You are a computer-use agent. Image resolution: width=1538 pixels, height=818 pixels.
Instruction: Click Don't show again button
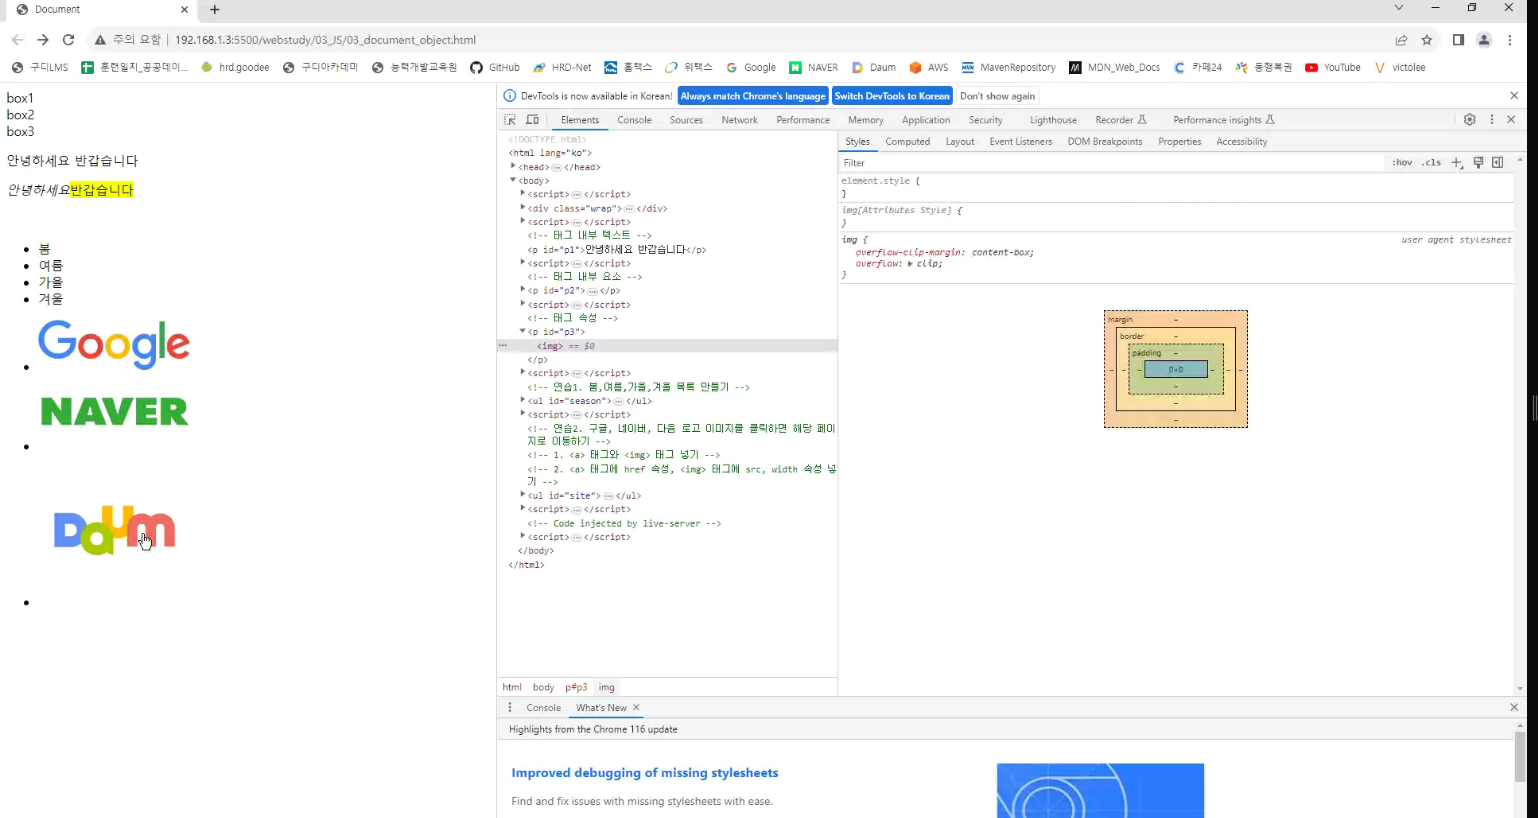tap(997, 96)
